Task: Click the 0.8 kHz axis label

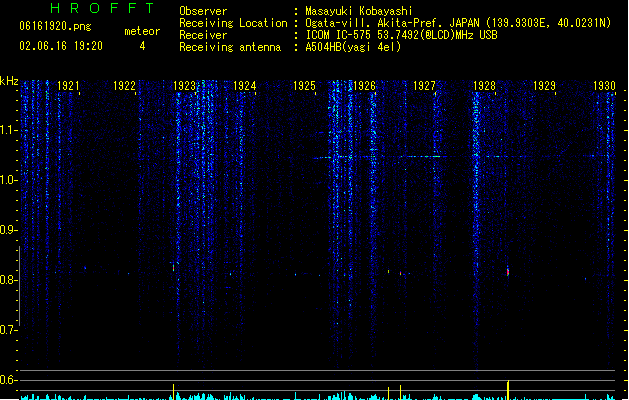Action: [8, 280]
